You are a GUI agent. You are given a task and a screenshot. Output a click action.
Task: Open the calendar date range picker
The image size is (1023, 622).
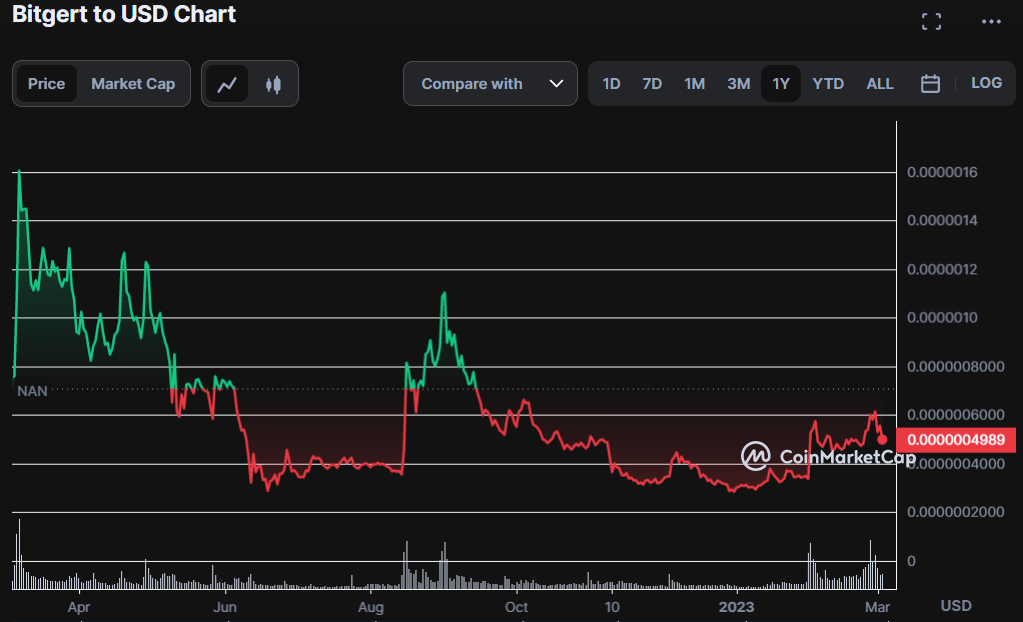[930, 84]
